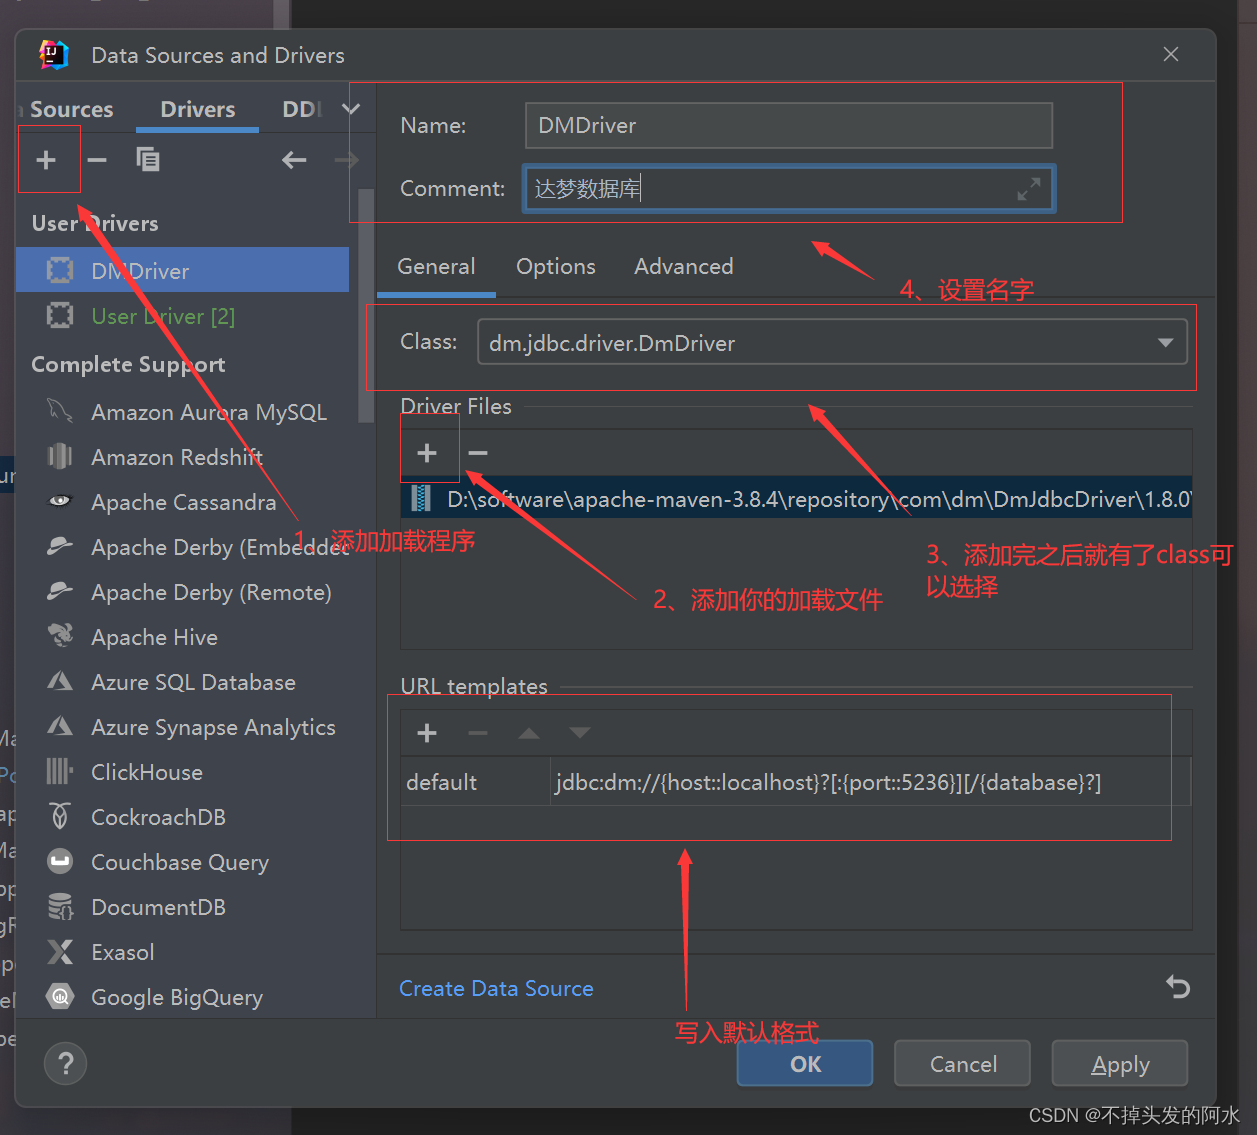The height and width of the screenshot is (1135, 1257).
Task: Select User Driver [2] entry
Action: (182, 316)
